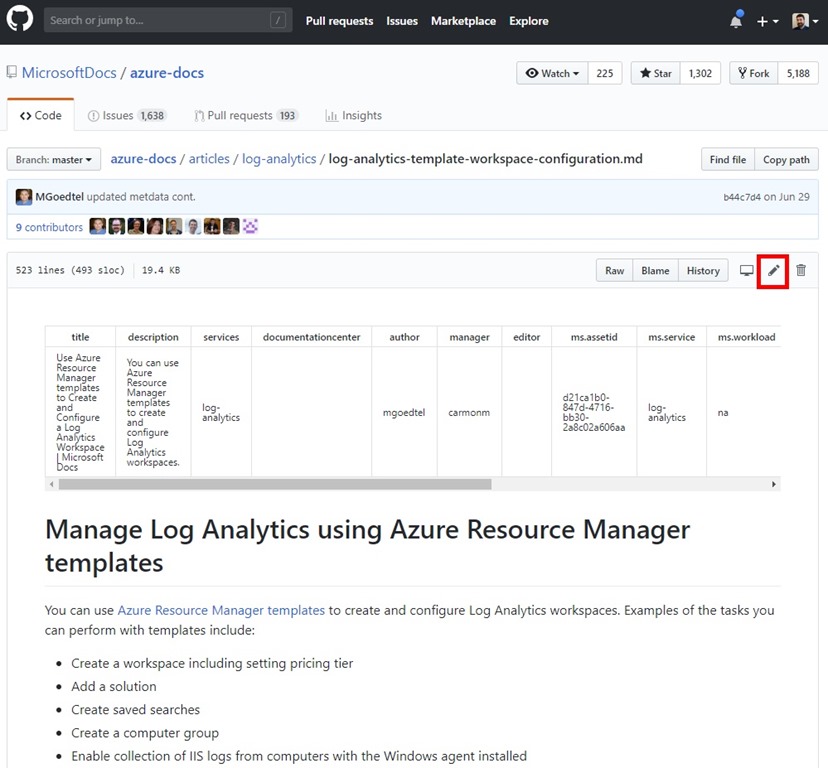Click the first contributor avatar
This screenshot has width=828, height=768.
click(97, 227)
